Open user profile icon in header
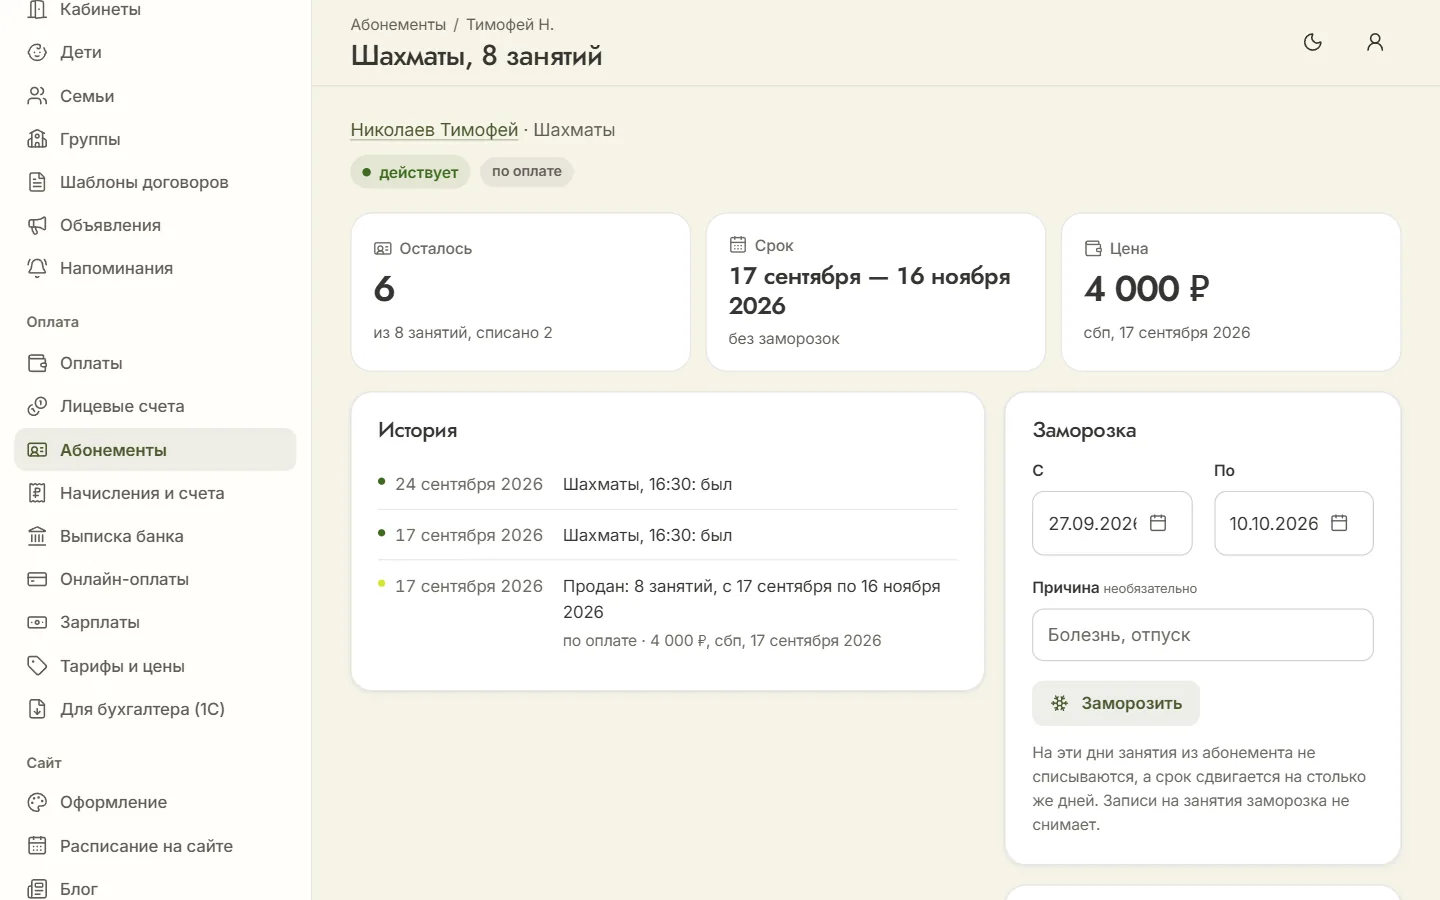The height and width of the screenshot is (900, 1440). (1375, 42)
